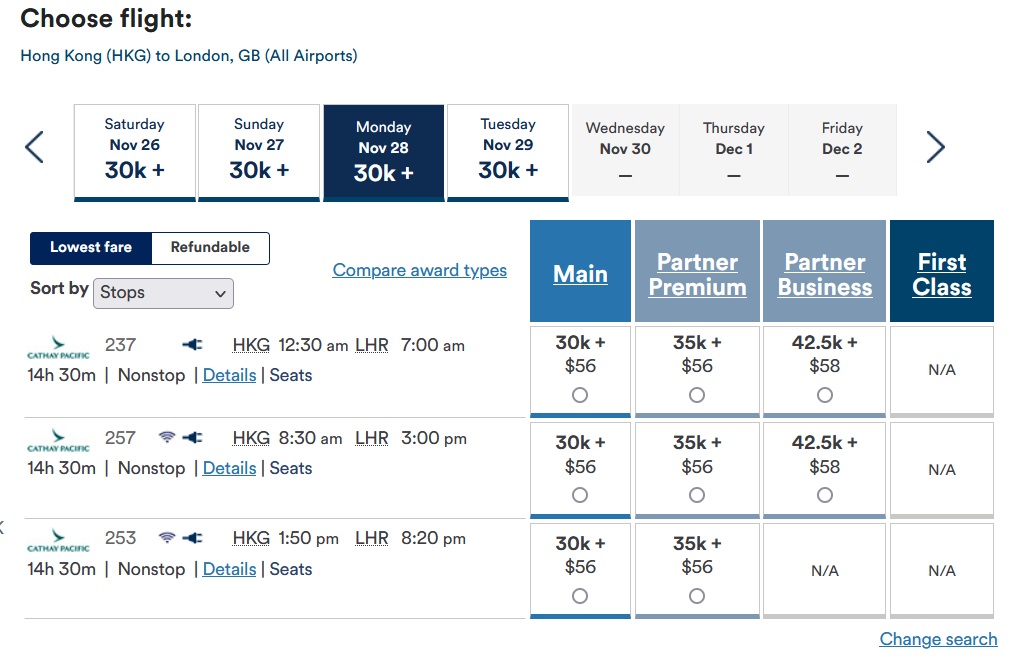Choose the Tuesday Nov 29 date tab
Image resolution: width=1015 pixels, height=660 pixels.
pyautogui.click(x=508, y=151)
